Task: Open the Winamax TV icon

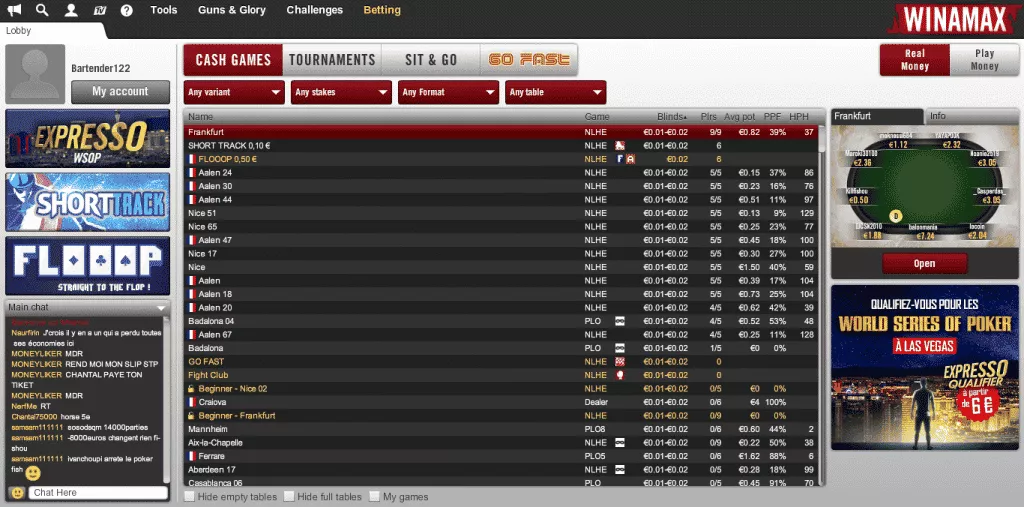Action: click(98, 10)
